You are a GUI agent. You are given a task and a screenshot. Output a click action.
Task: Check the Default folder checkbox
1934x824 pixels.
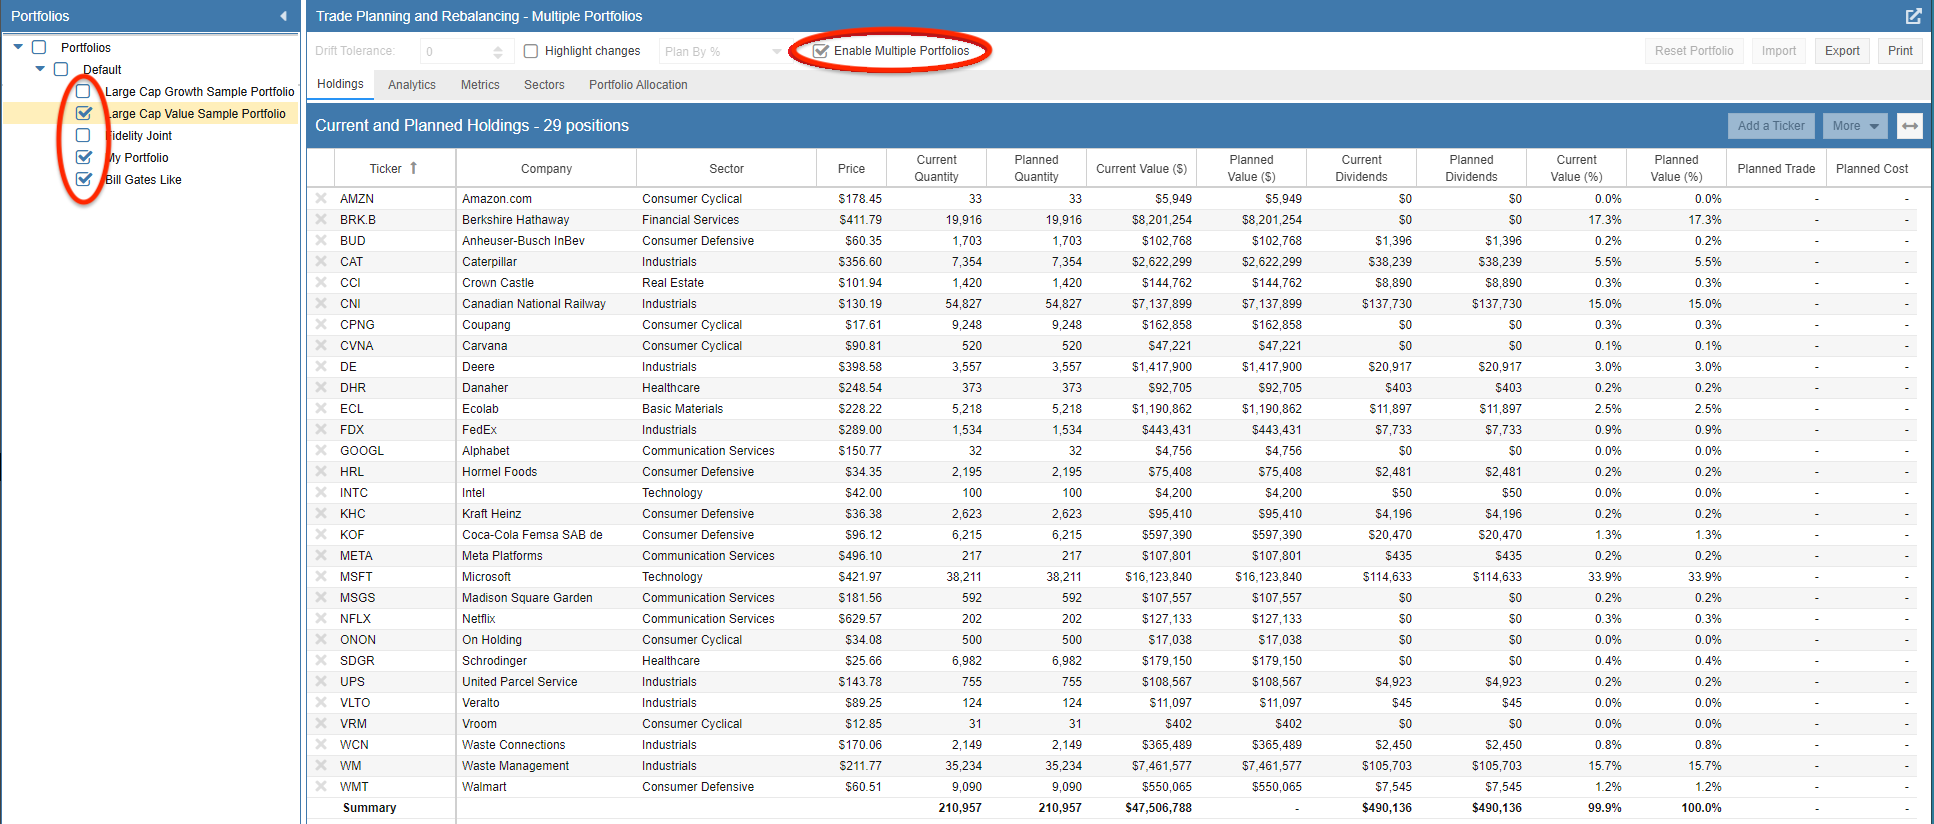coord(61,69)
